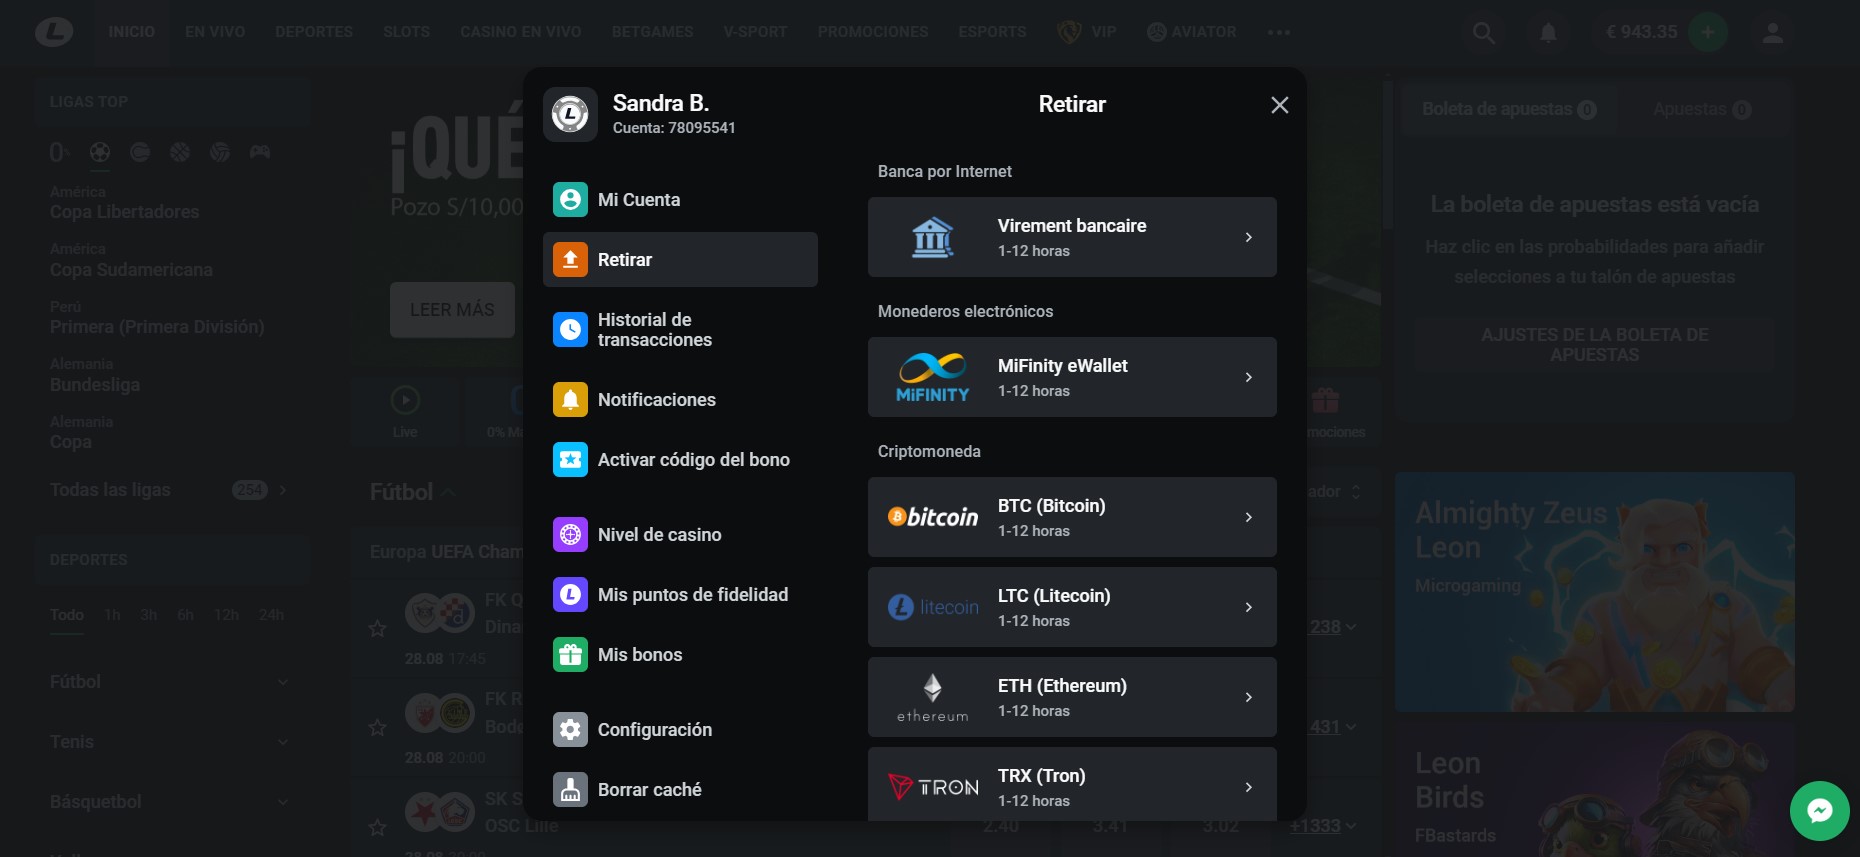Open the SLOTS menu item
1860x857 pixels.
click(x=406, y=32)
